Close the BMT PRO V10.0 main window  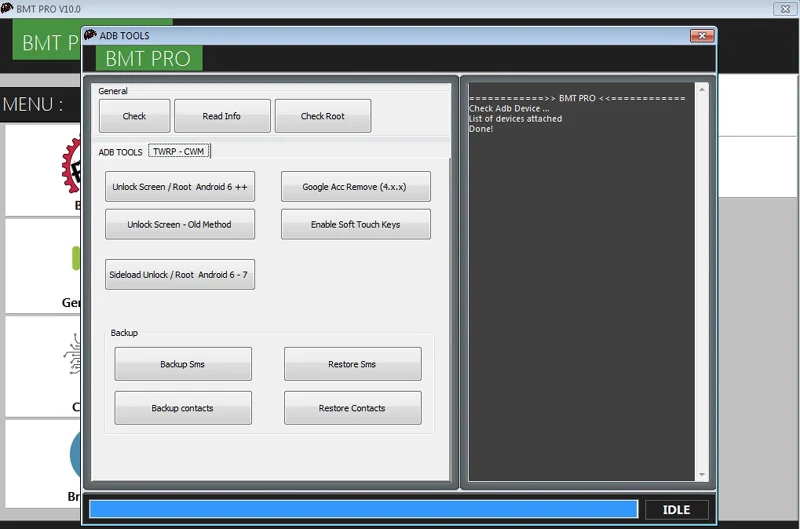786,9
